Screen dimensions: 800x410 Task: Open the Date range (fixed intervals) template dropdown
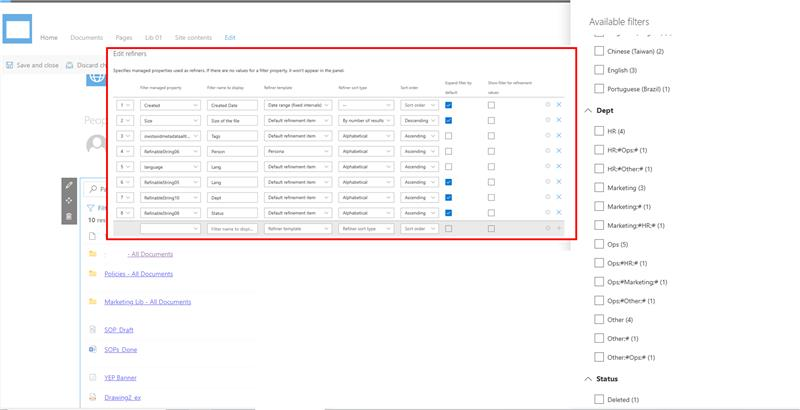pyautogui.click(x=298, y=105)
